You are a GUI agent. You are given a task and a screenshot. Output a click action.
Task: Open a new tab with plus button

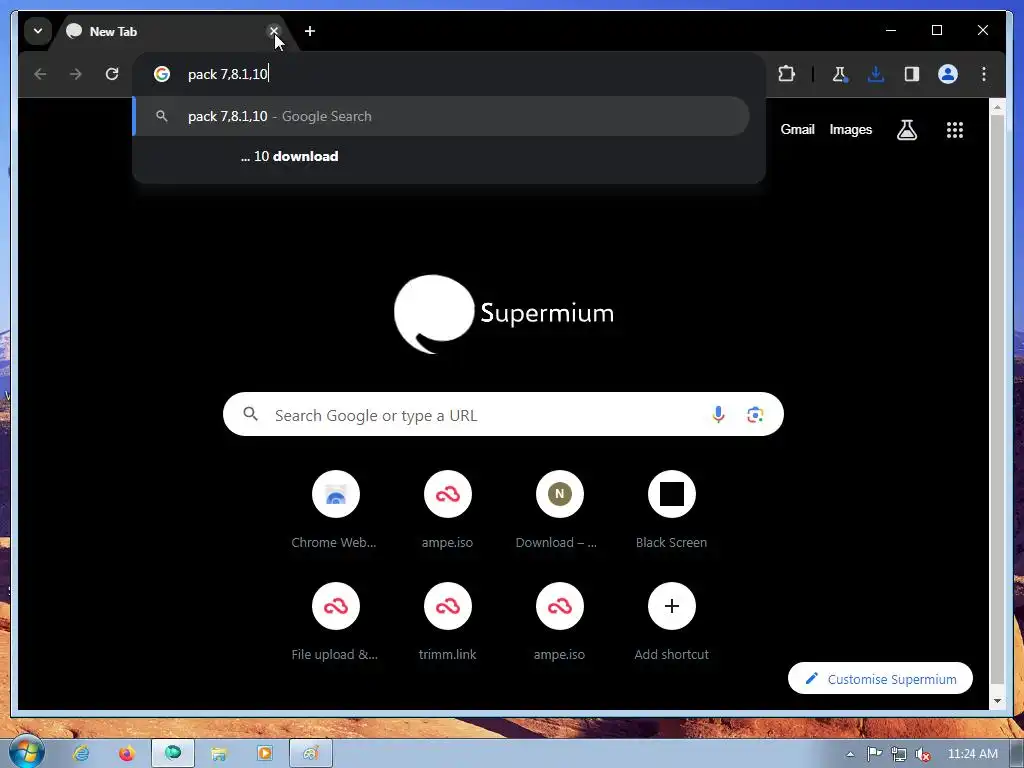tap(310, 31)
